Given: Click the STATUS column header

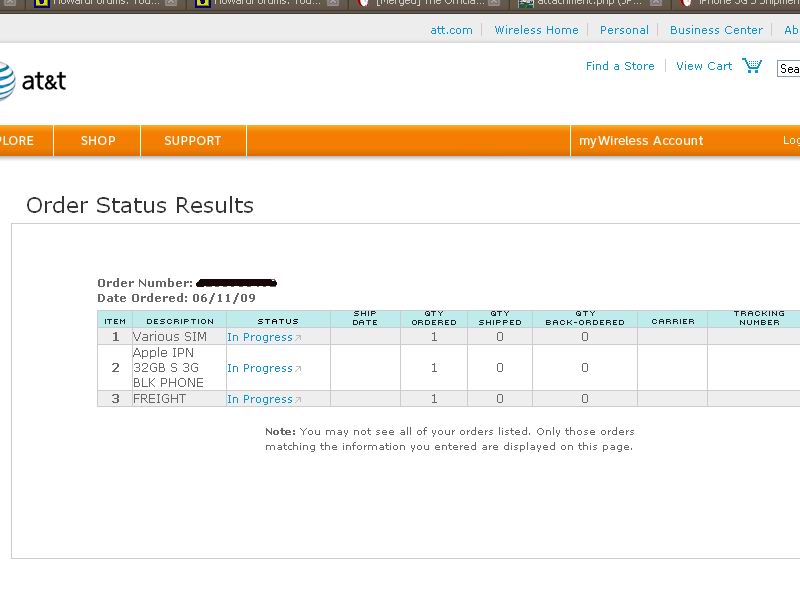Looking at the screenshot, I should [278, 321].
